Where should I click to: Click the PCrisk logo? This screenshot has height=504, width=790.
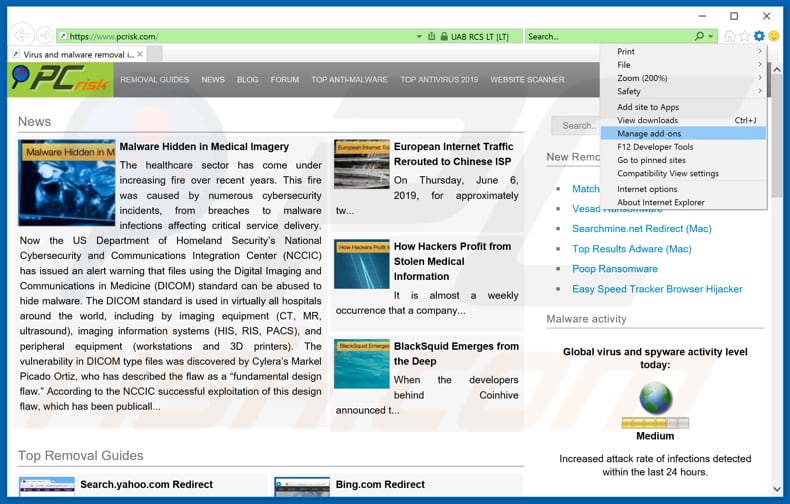[x=60, y=79]
